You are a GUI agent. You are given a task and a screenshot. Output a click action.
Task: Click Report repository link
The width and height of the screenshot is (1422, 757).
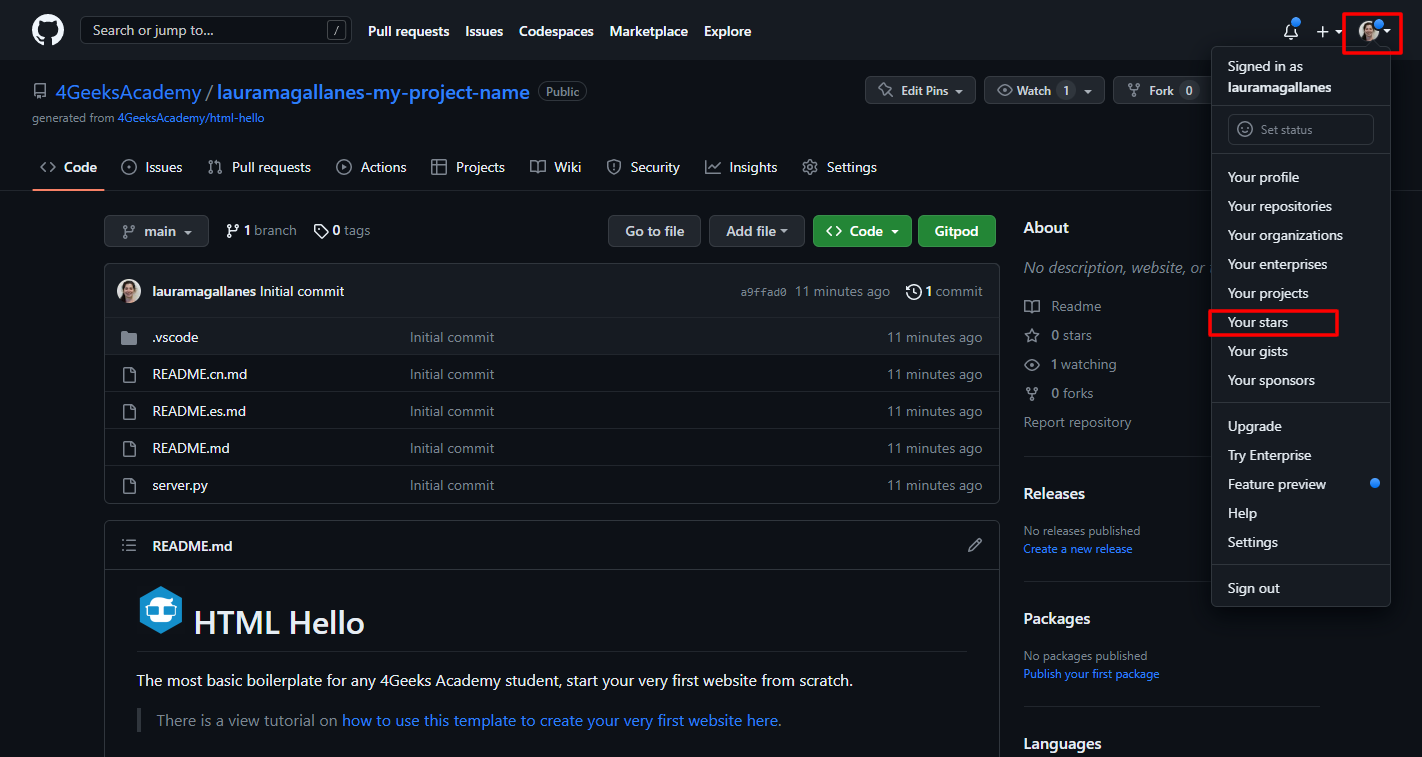(x=1077, y=422)
